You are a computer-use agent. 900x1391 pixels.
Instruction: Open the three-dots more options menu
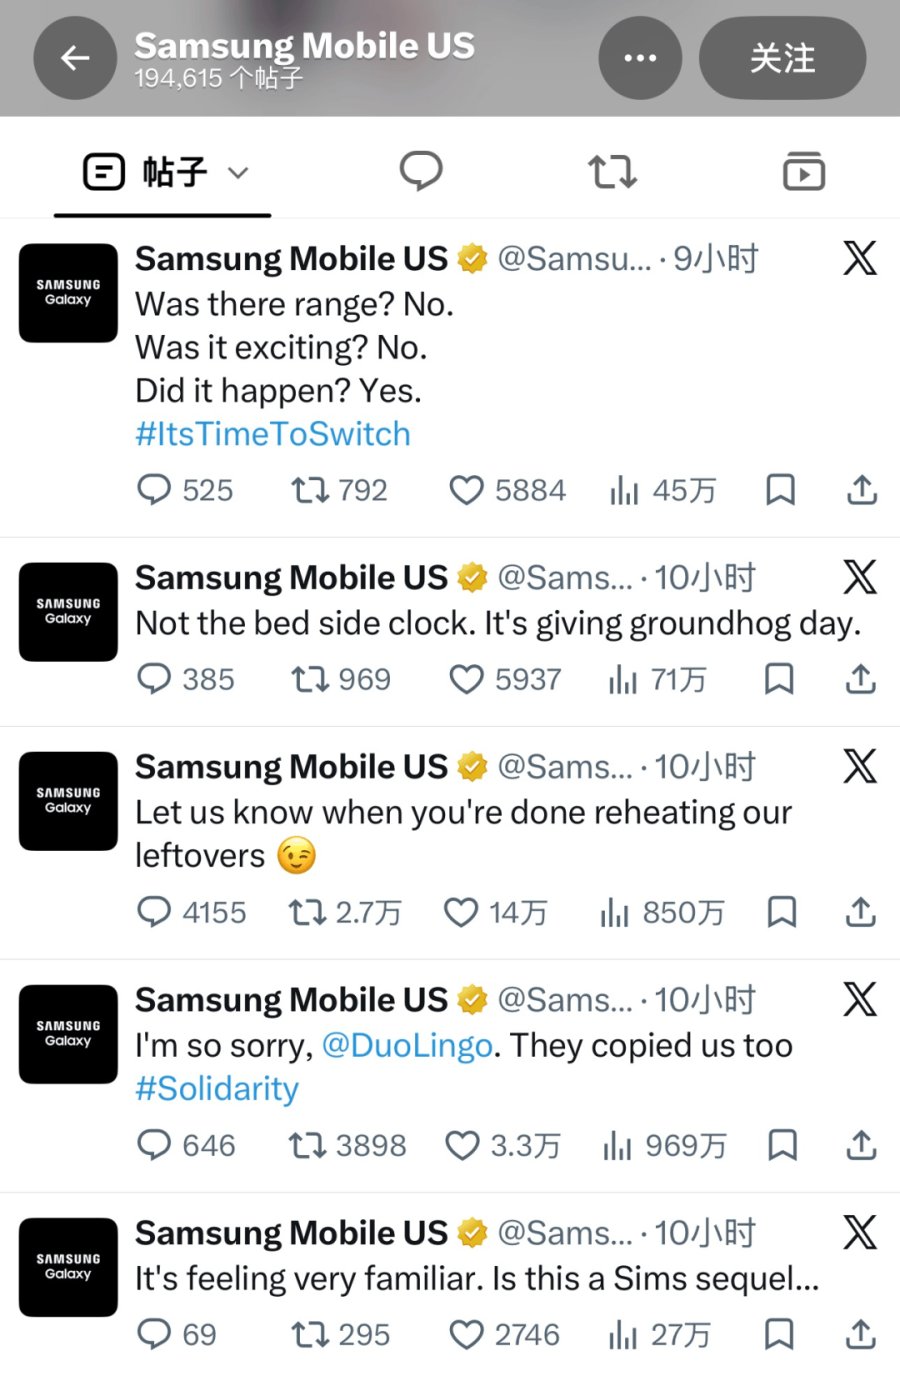[640, 58]
